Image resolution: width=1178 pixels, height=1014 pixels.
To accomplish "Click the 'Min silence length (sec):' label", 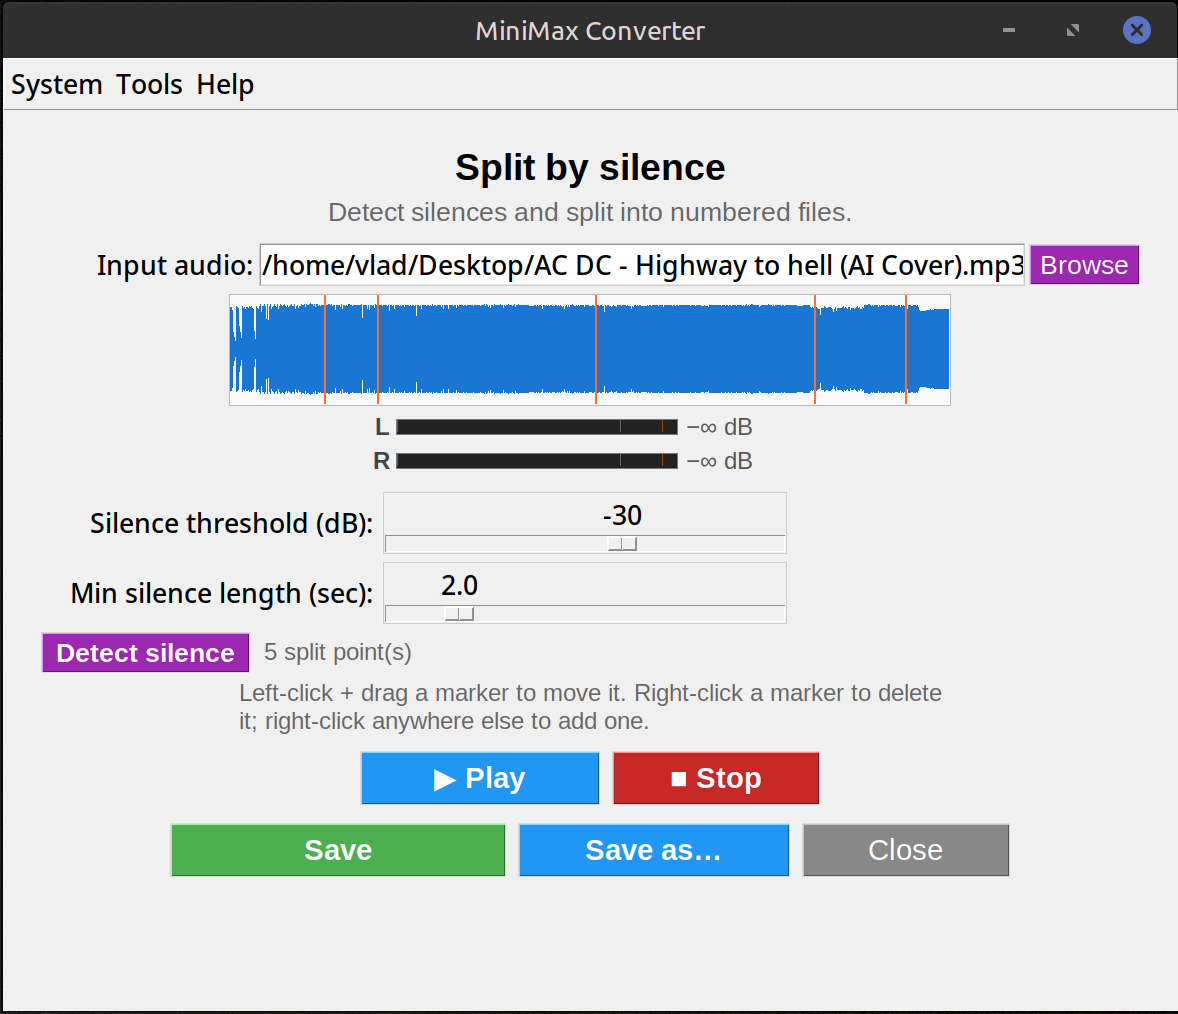I will 222,593.
